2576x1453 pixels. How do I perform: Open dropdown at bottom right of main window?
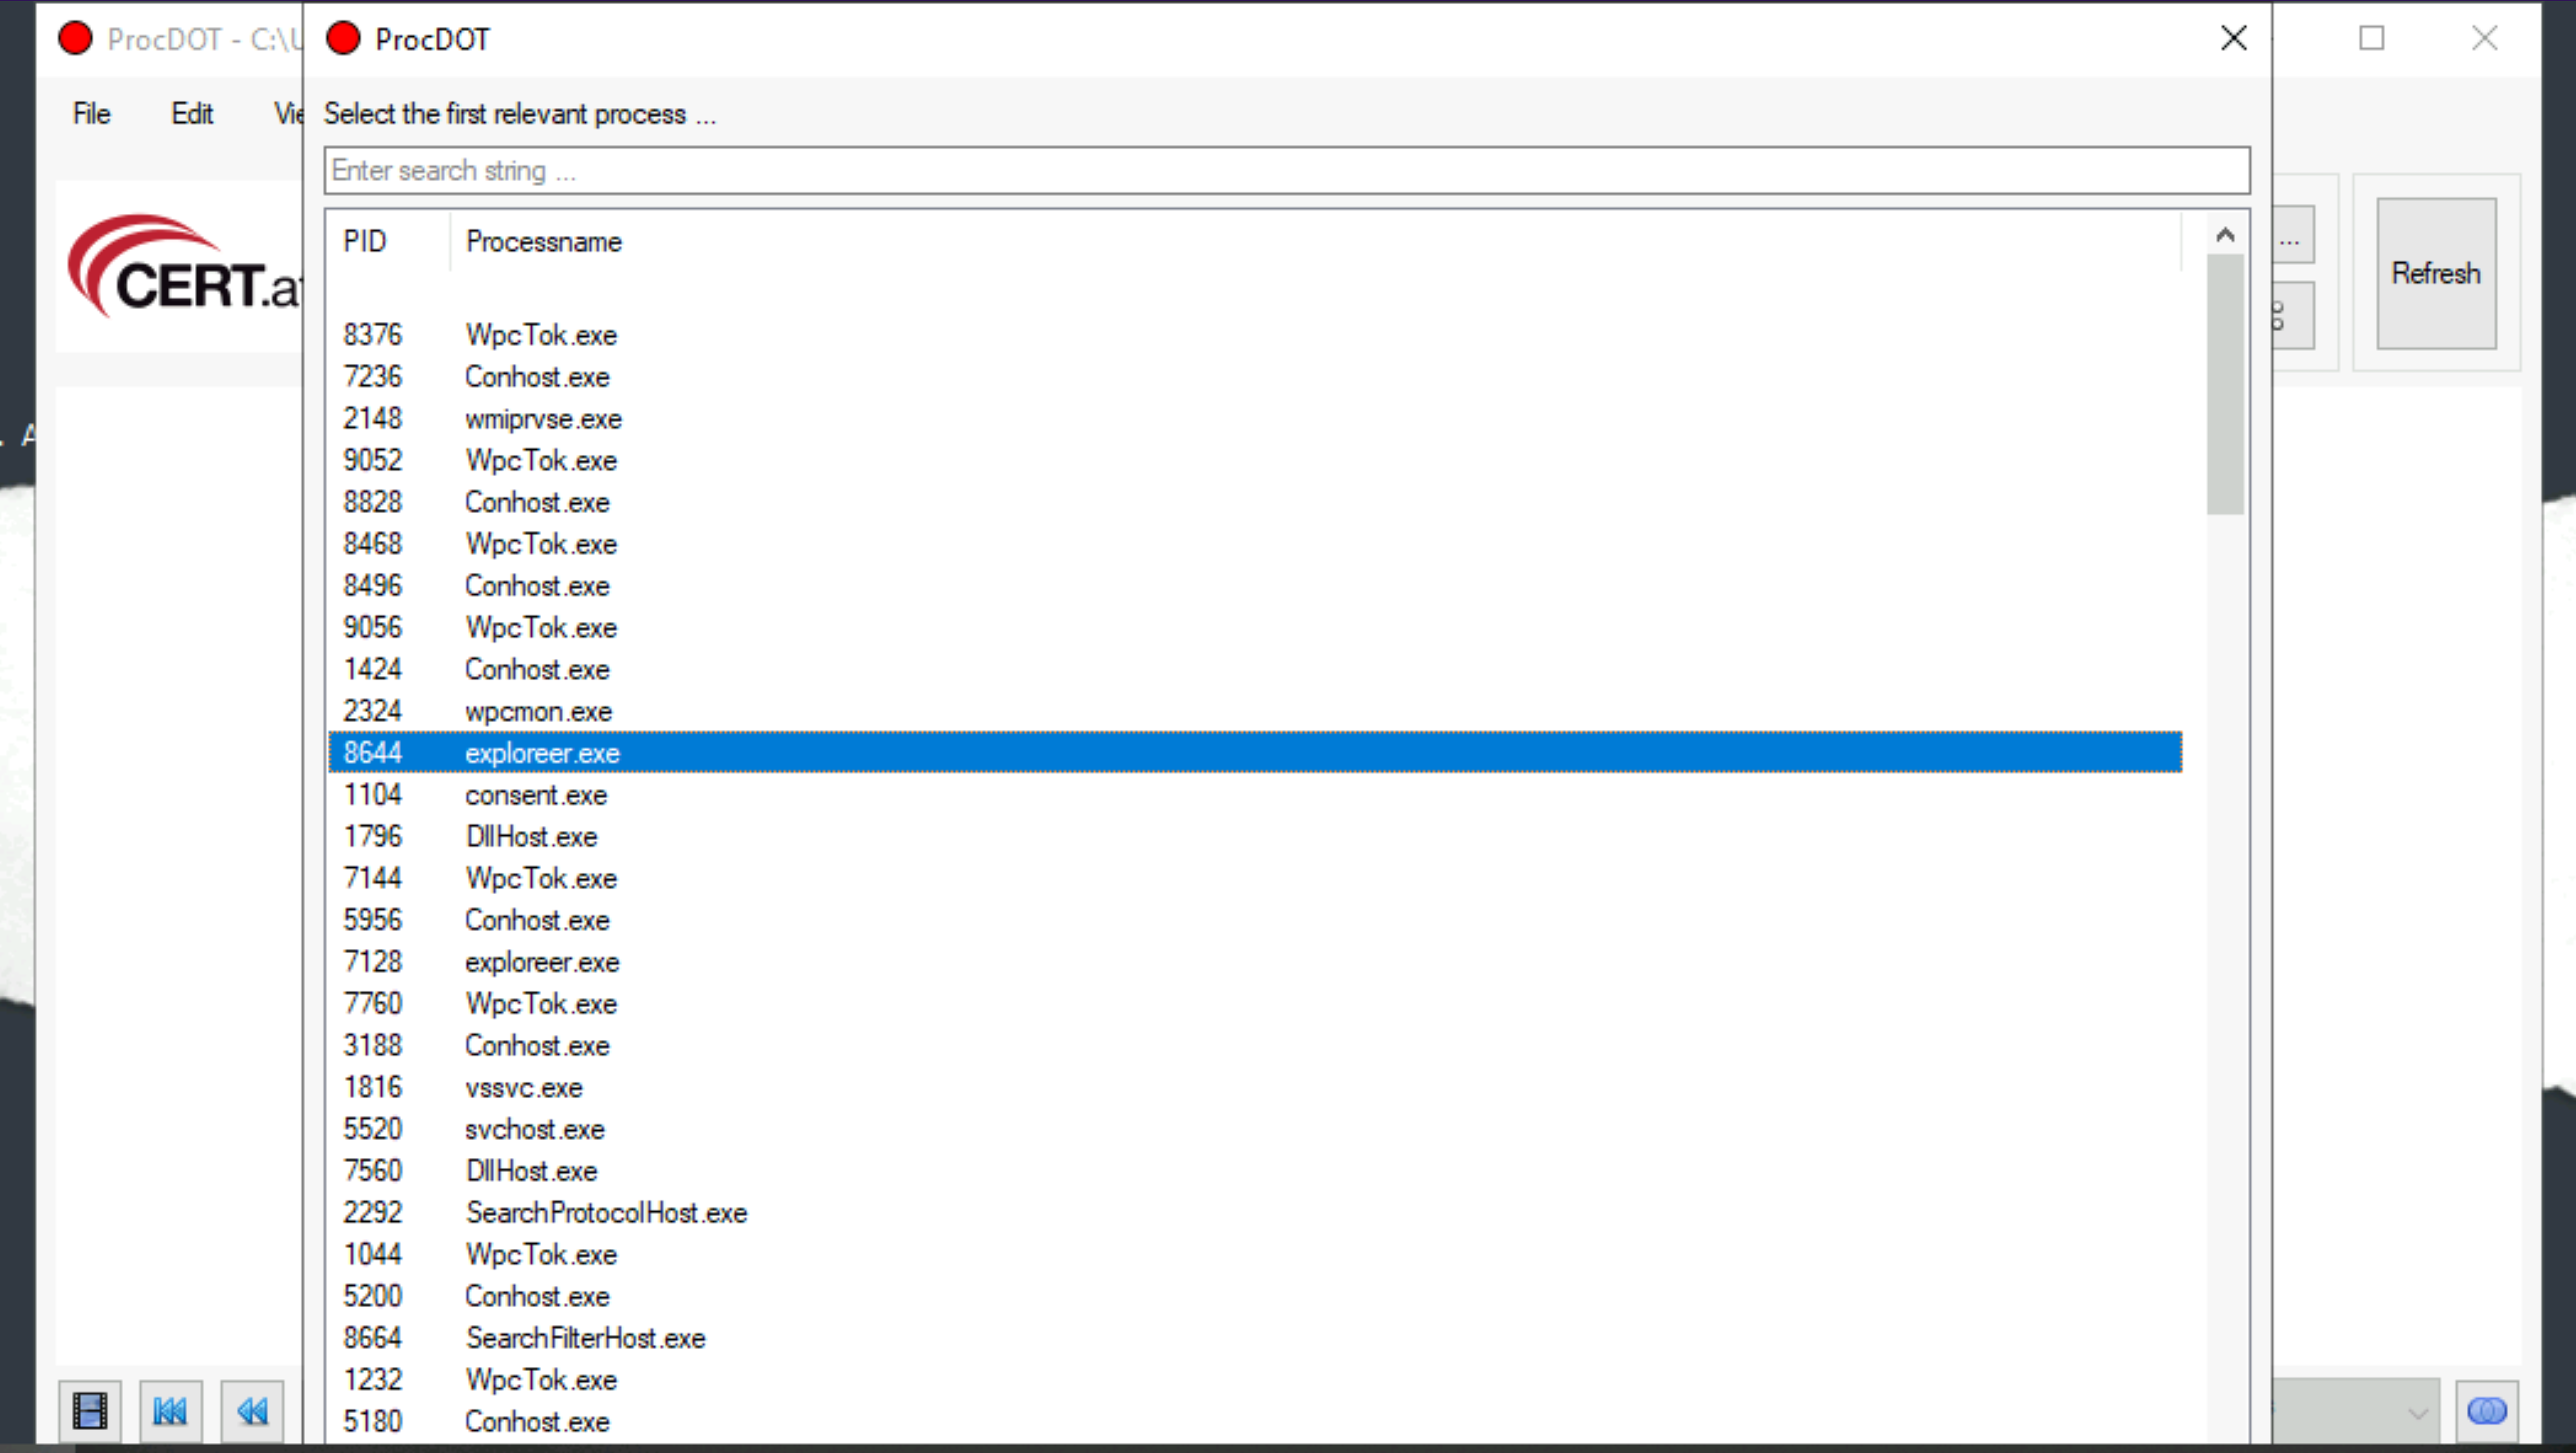(x=2417, y=1412)
